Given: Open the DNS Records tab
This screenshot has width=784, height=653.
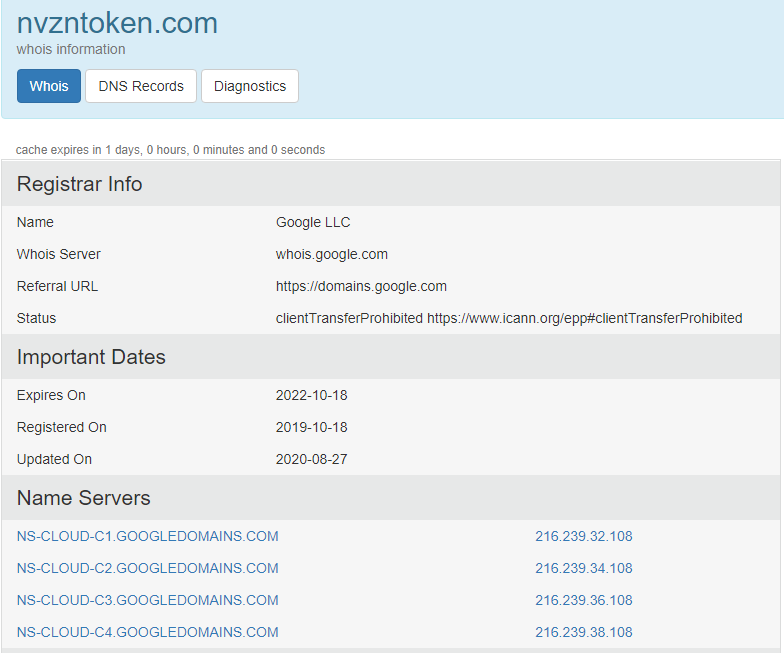Looking at the screenshot, I should tap(141, 86).
